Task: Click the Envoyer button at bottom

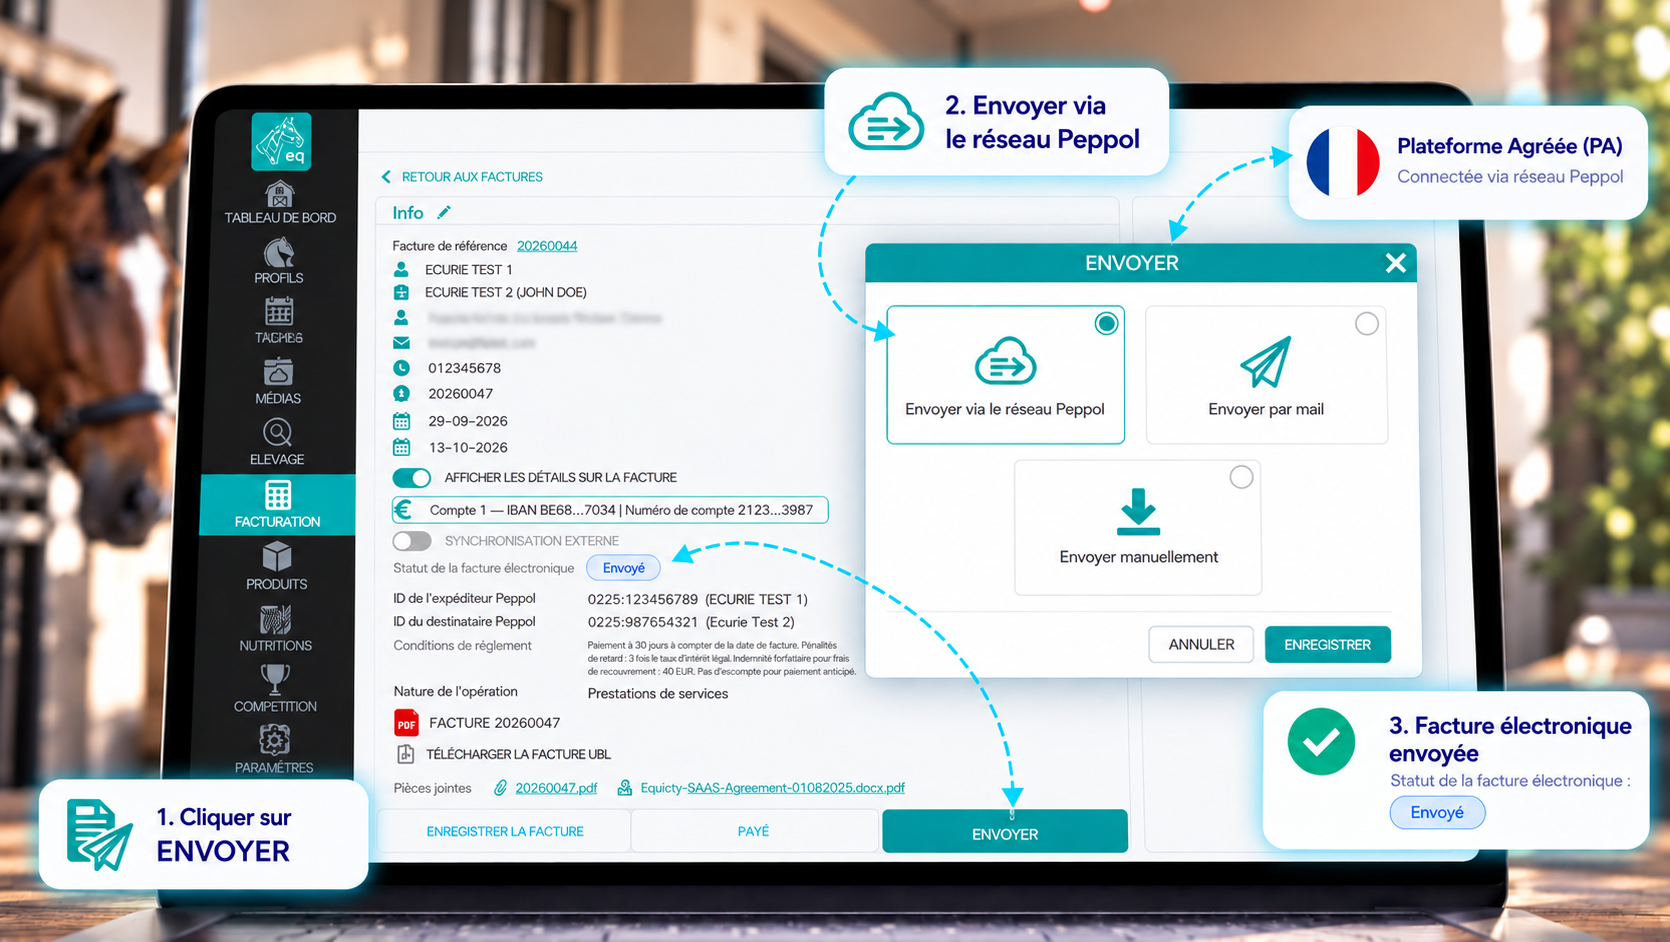Action: (x=1005, y=832)
